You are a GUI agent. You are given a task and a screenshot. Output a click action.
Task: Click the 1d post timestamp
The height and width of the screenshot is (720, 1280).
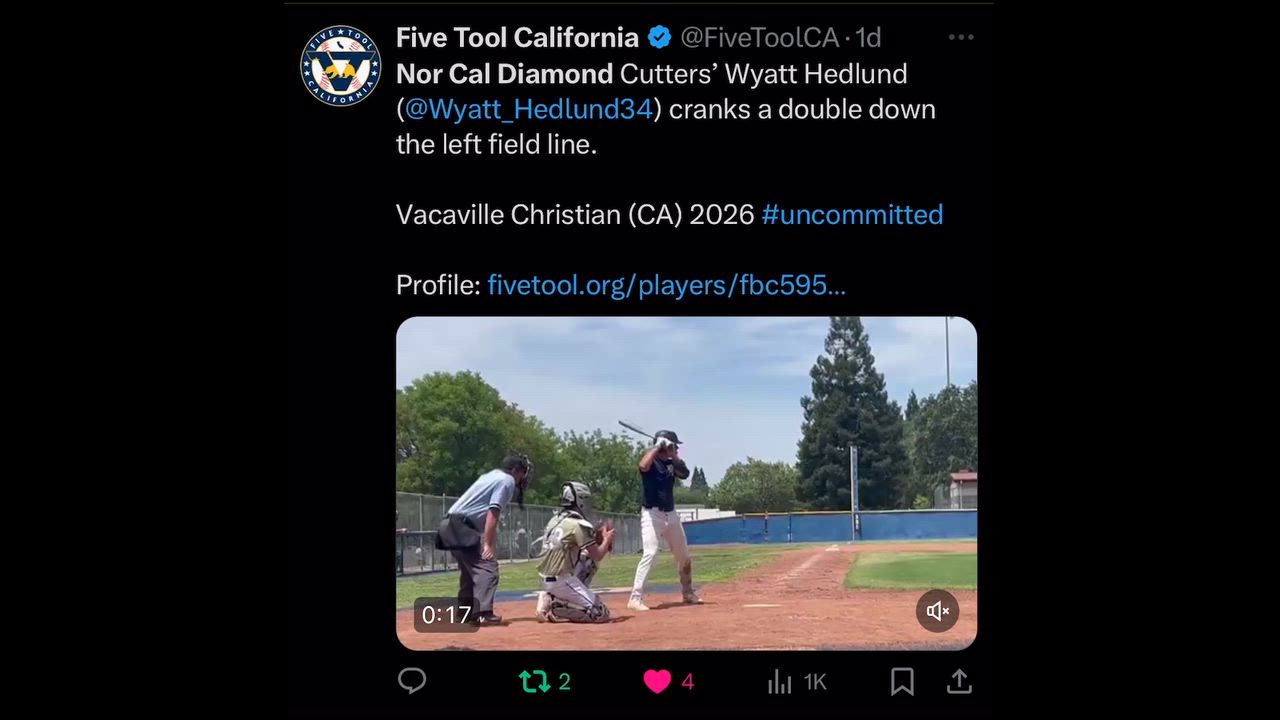click(x=868, y=38)
